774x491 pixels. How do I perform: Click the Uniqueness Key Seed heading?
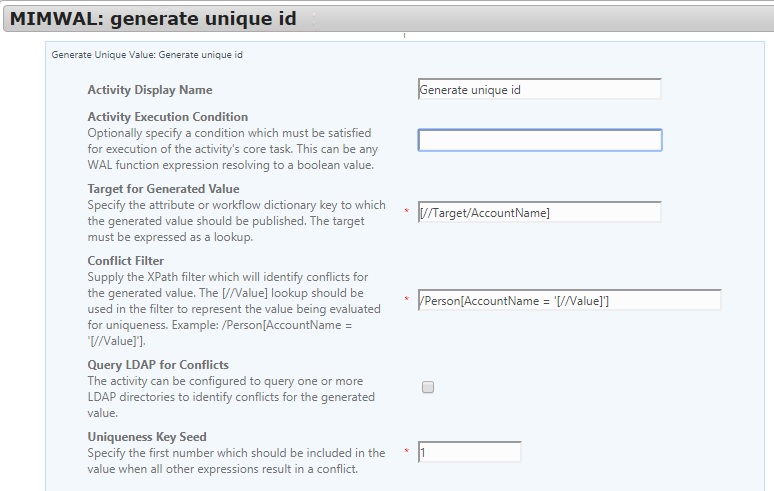tap(147, 437)
